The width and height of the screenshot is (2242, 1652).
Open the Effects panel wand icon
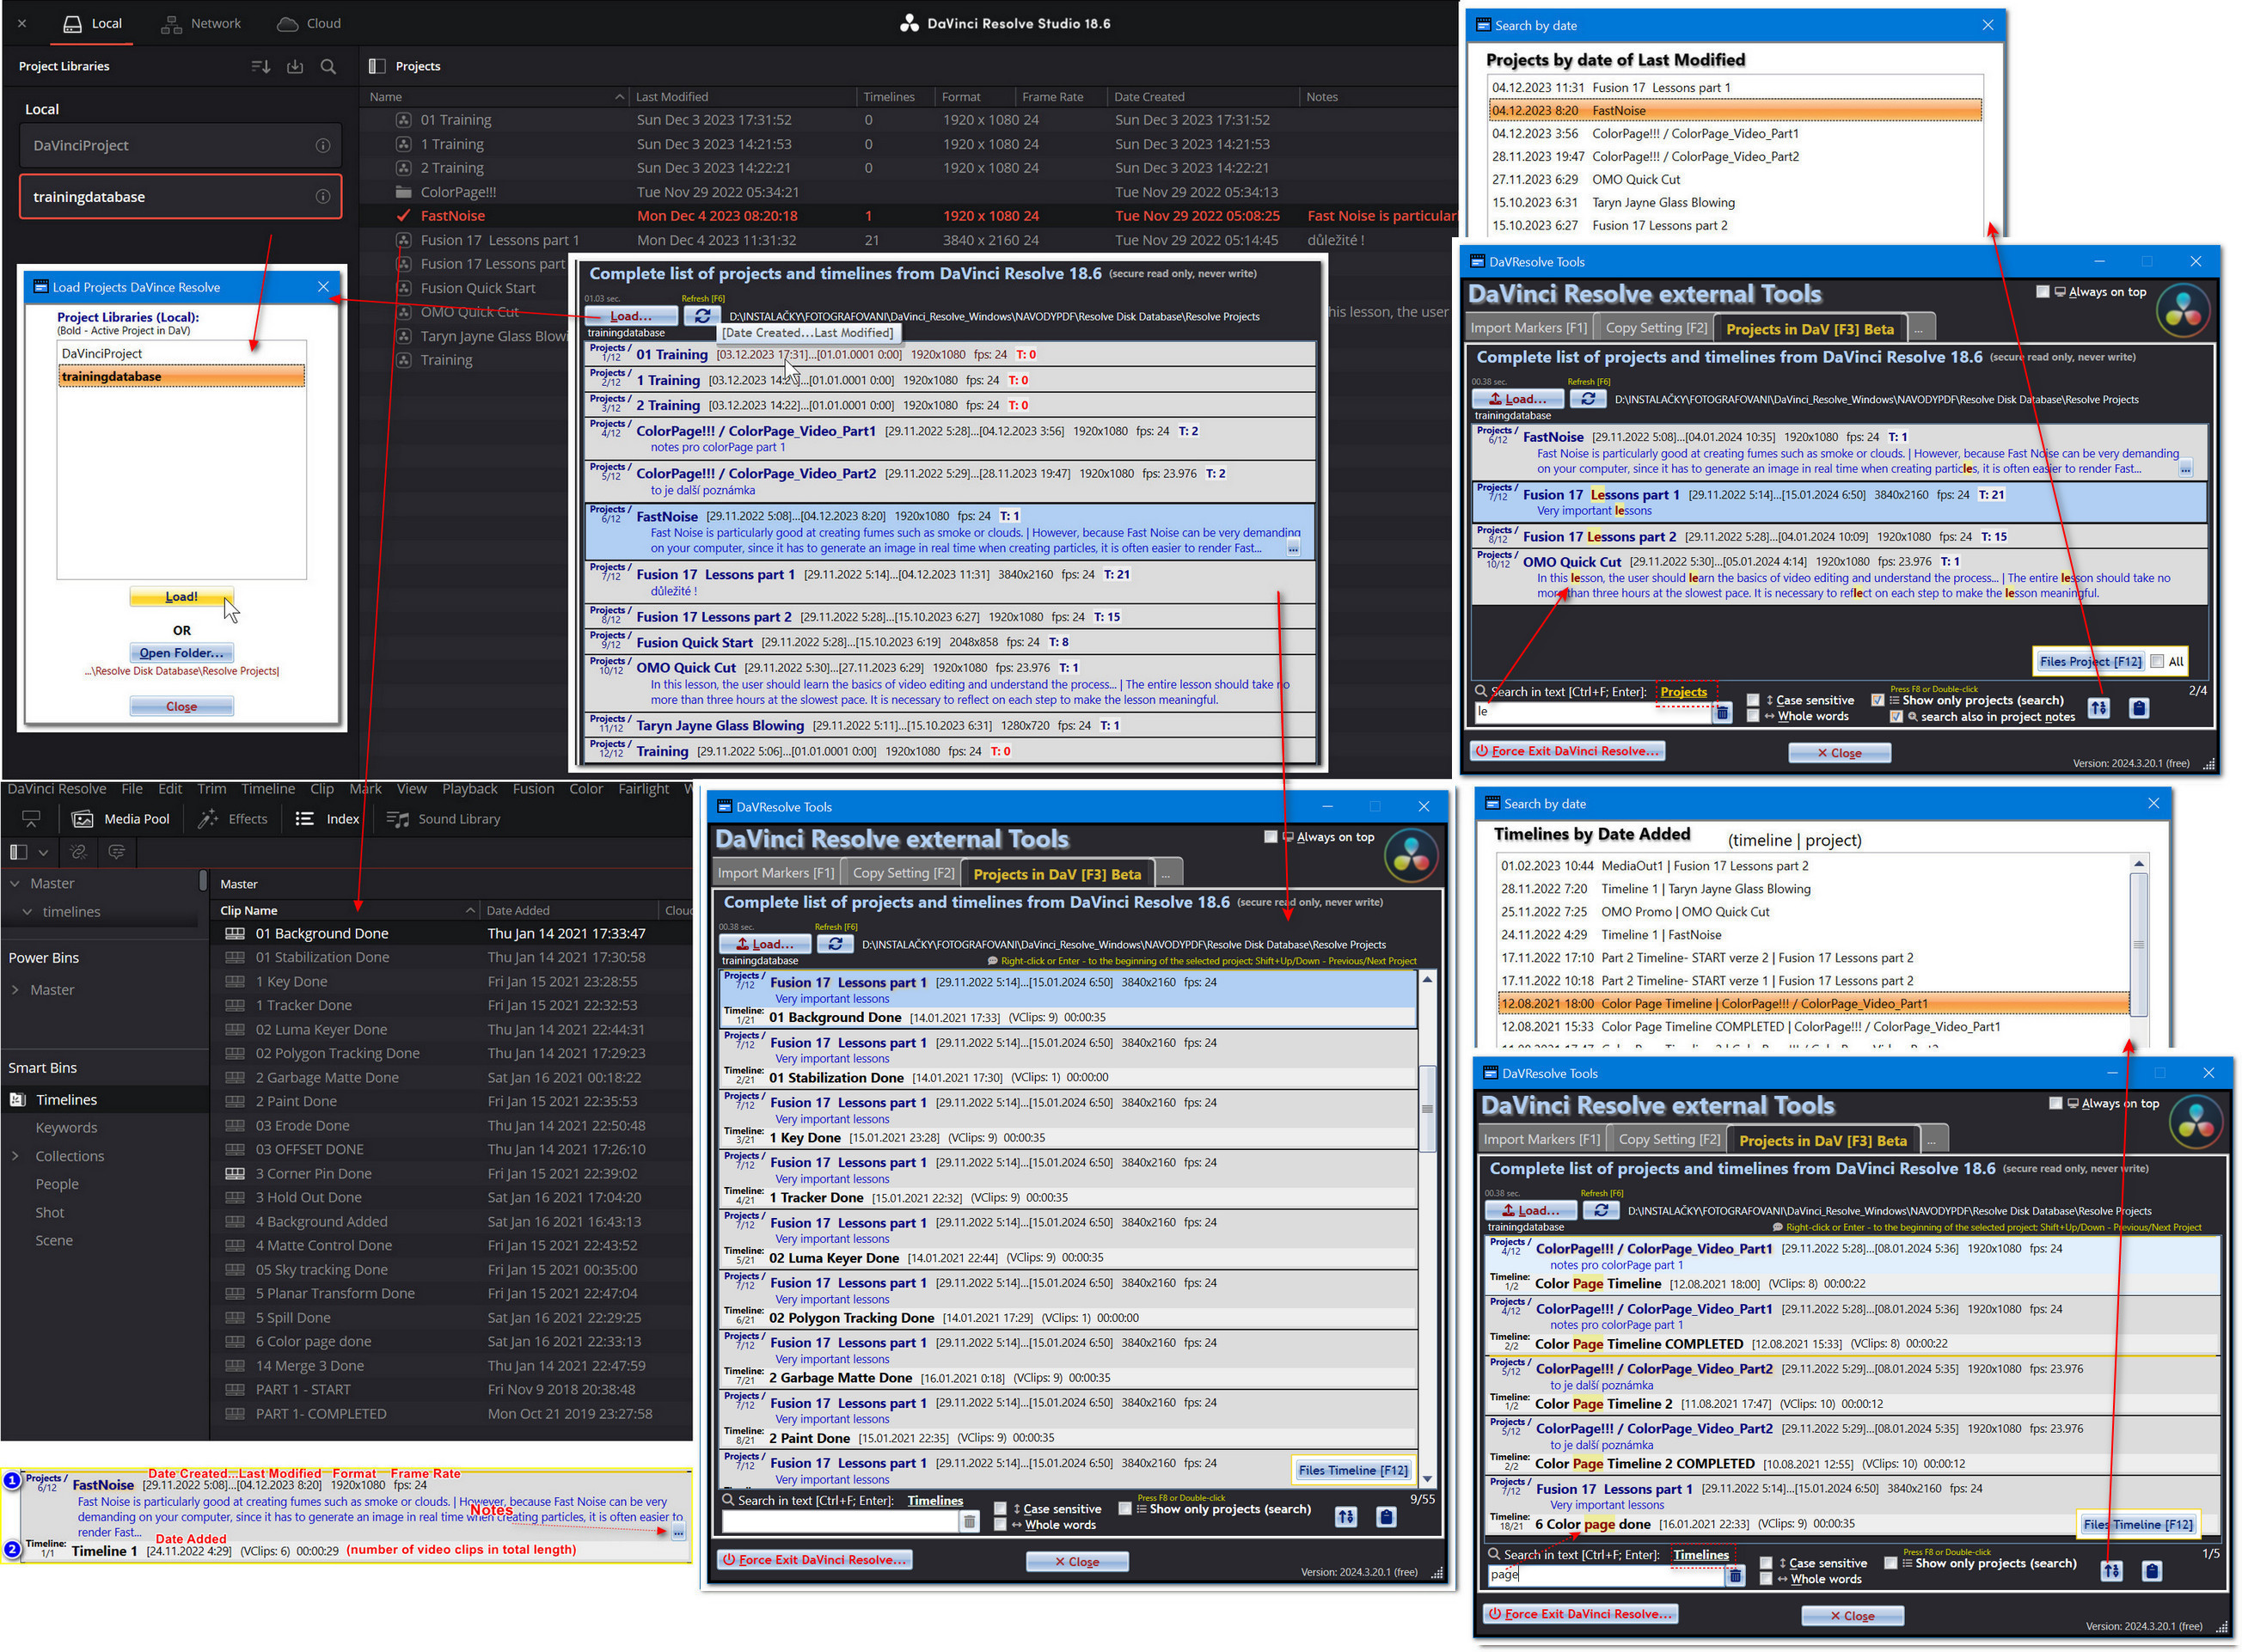pyautogui.click(x=208, y=819)
